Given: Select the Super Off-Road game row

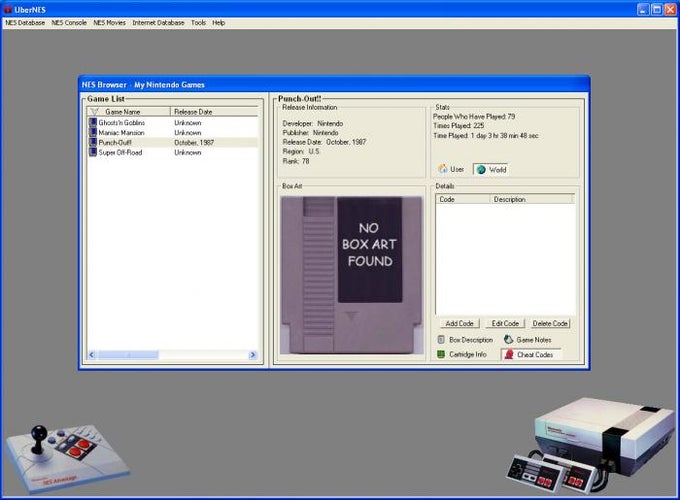Looking at the screenshot, I should 173,153.
